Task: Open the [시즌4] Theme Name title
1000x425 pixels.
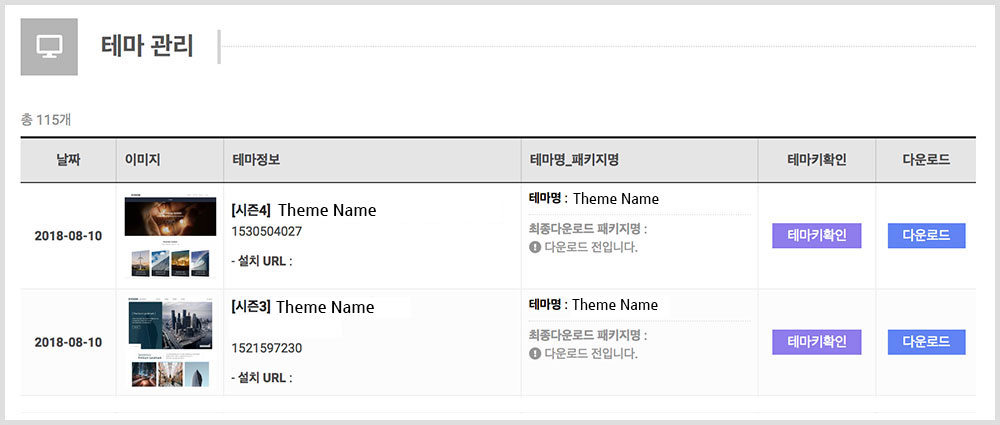Action: click(x=303, y=210)
